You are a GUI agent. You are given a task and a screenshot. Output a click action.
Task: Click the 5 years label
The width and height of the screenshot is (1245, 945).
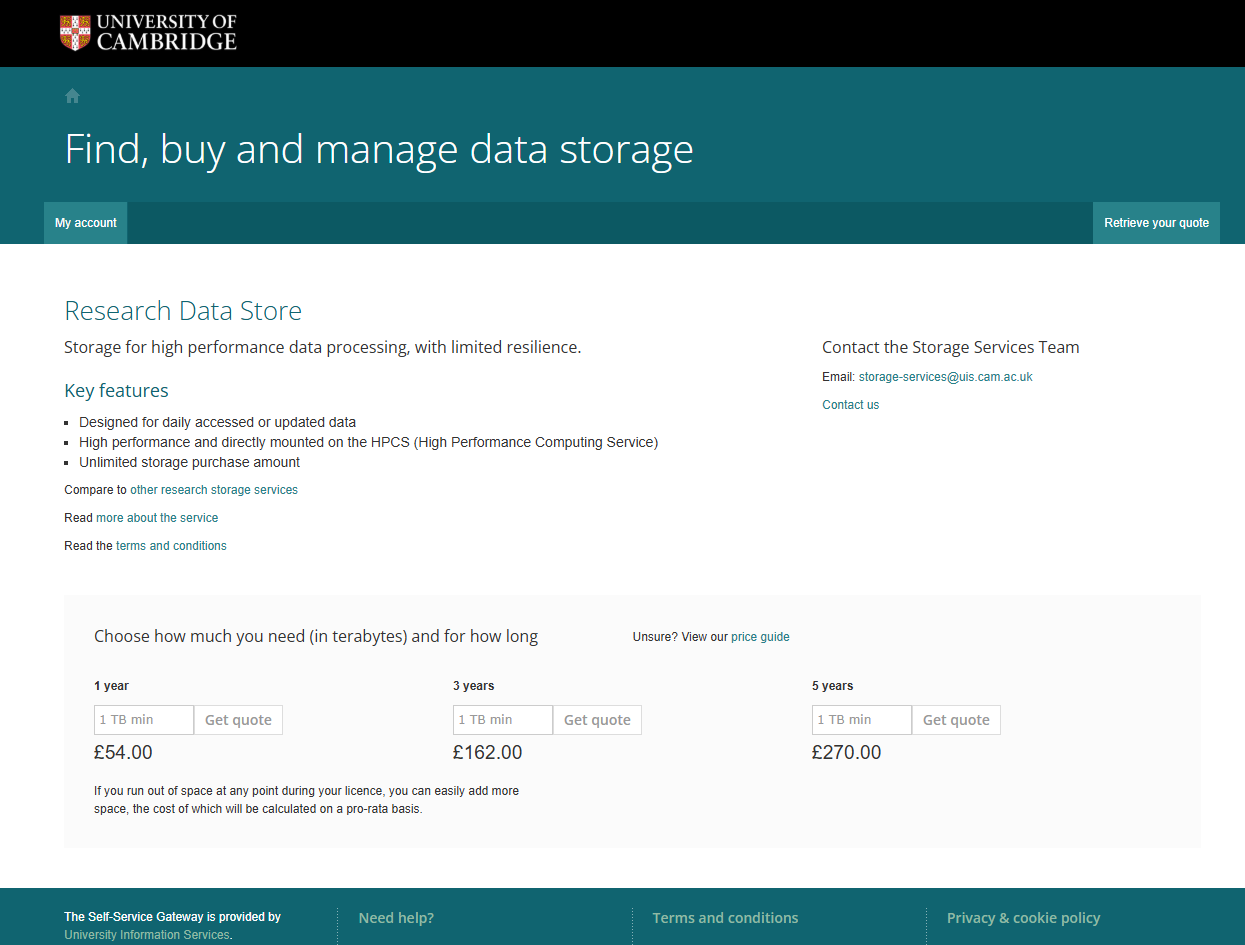[x=833, y=686]
